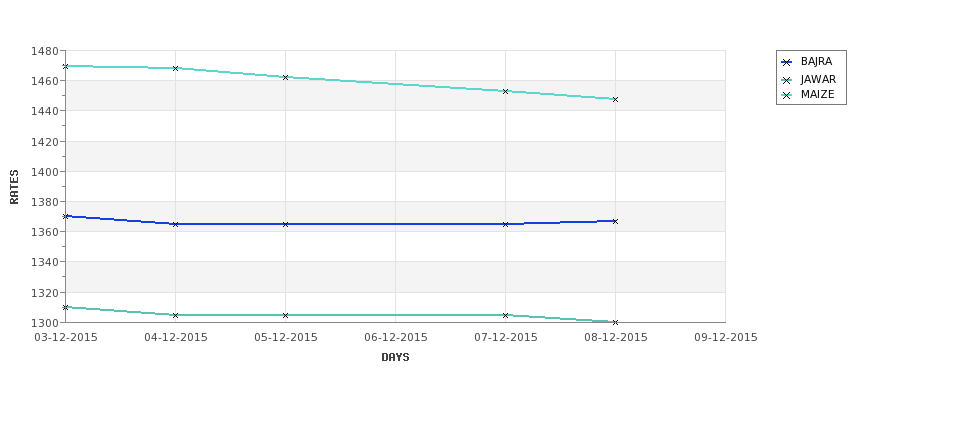Select MAIZE data point on 08-12-2015
Screen dimensions: 975x429
[616, 99]
